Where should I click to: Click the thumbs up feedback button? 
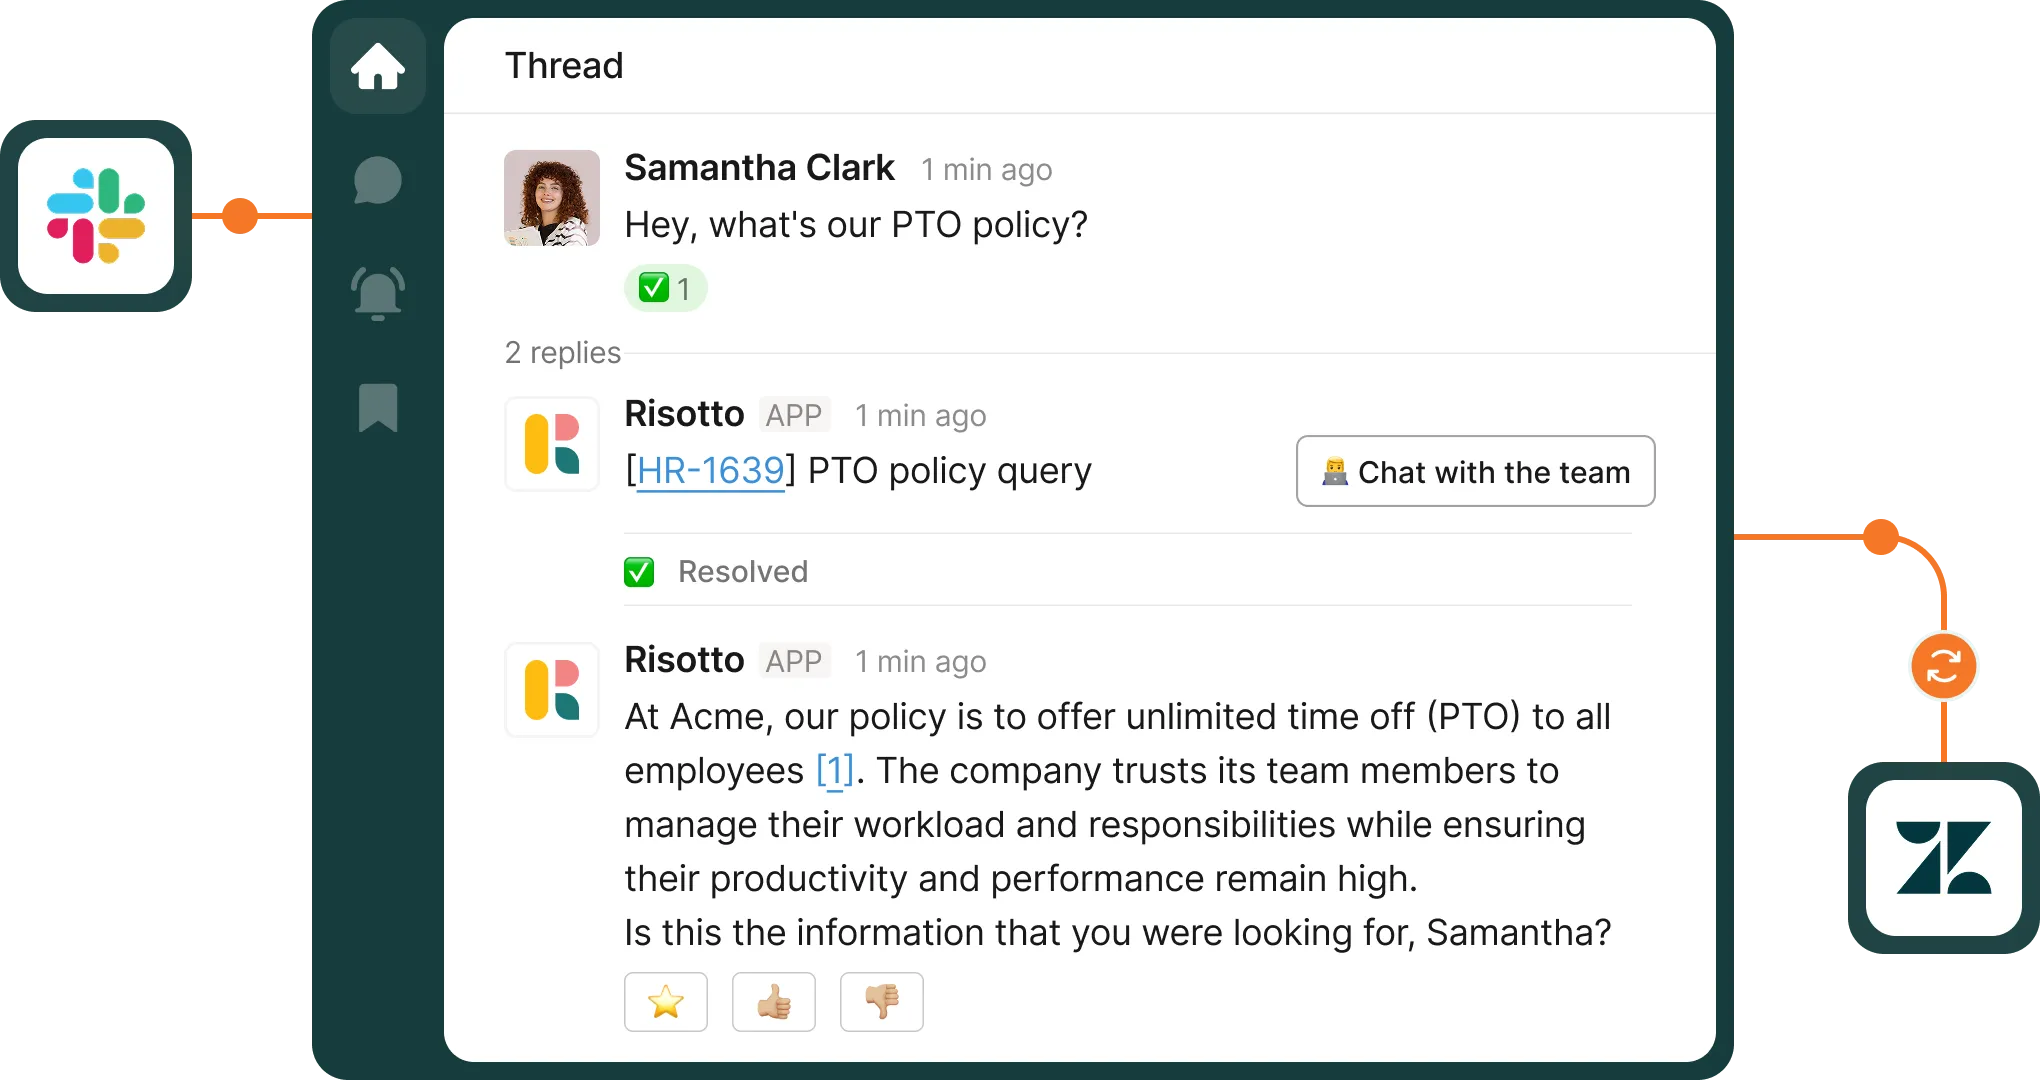point(774,1002)
